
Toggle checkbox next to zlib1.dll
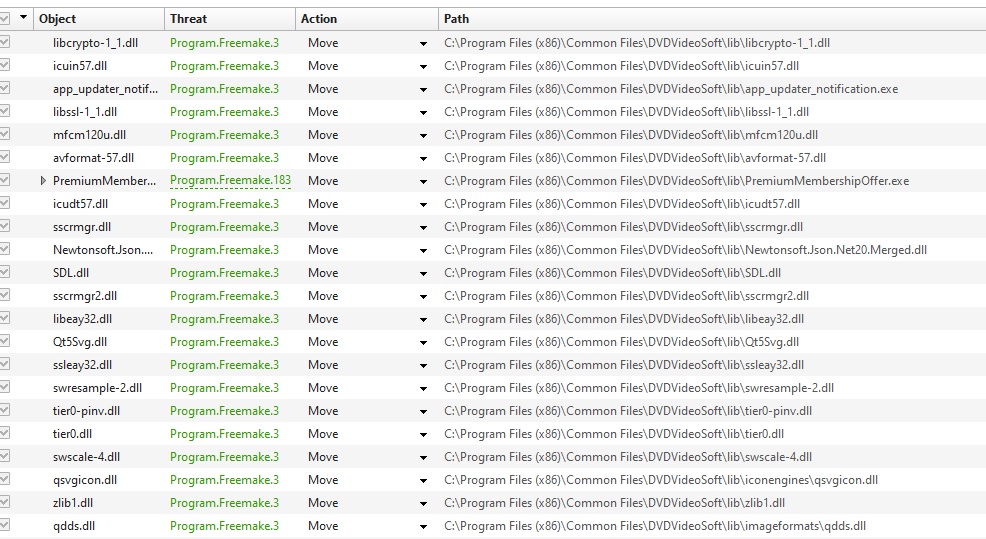[6, 502]
